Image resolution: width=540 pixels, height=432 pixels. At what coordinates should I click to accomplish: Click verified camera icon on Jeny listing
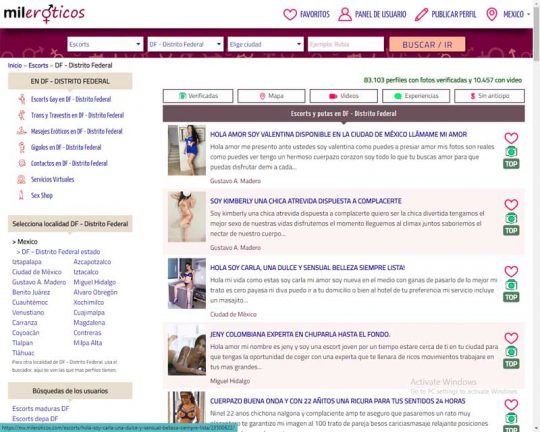point(511,351)
